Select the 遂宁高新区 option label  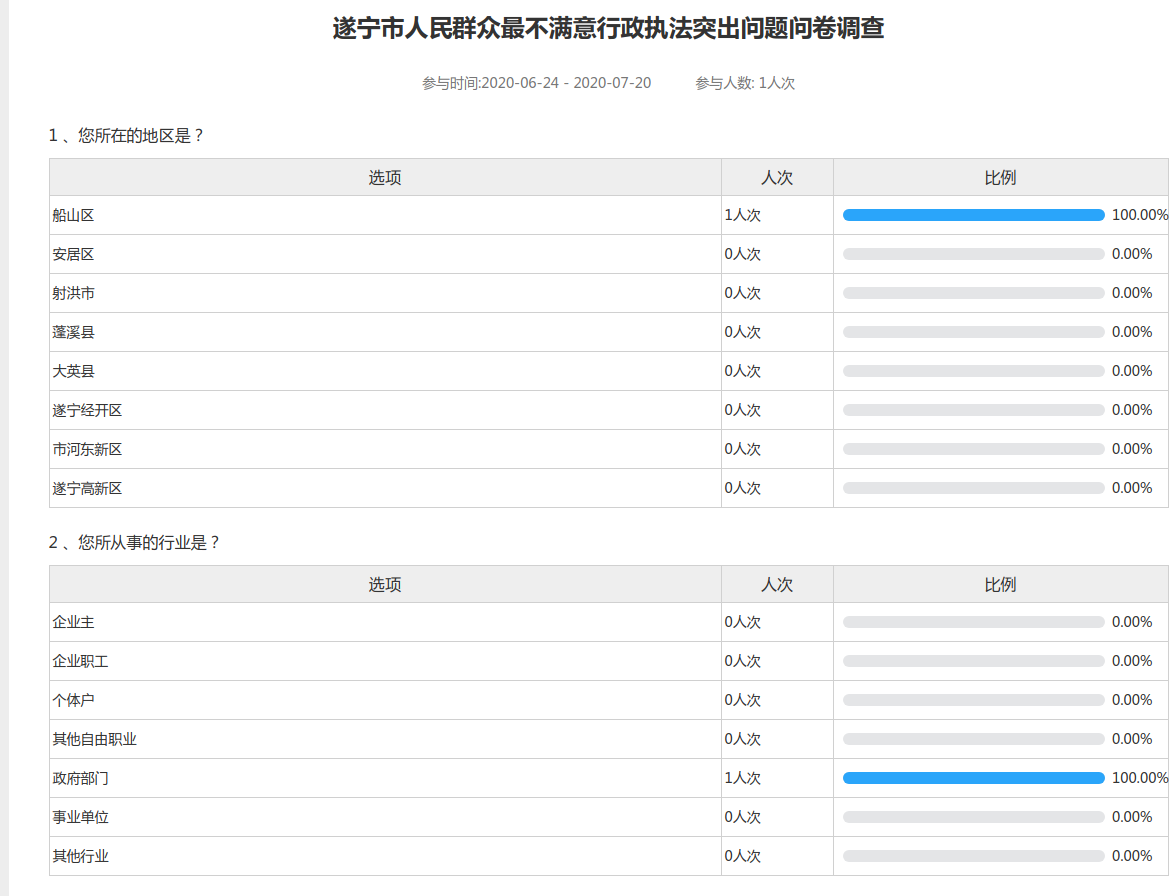coord(87,488)
